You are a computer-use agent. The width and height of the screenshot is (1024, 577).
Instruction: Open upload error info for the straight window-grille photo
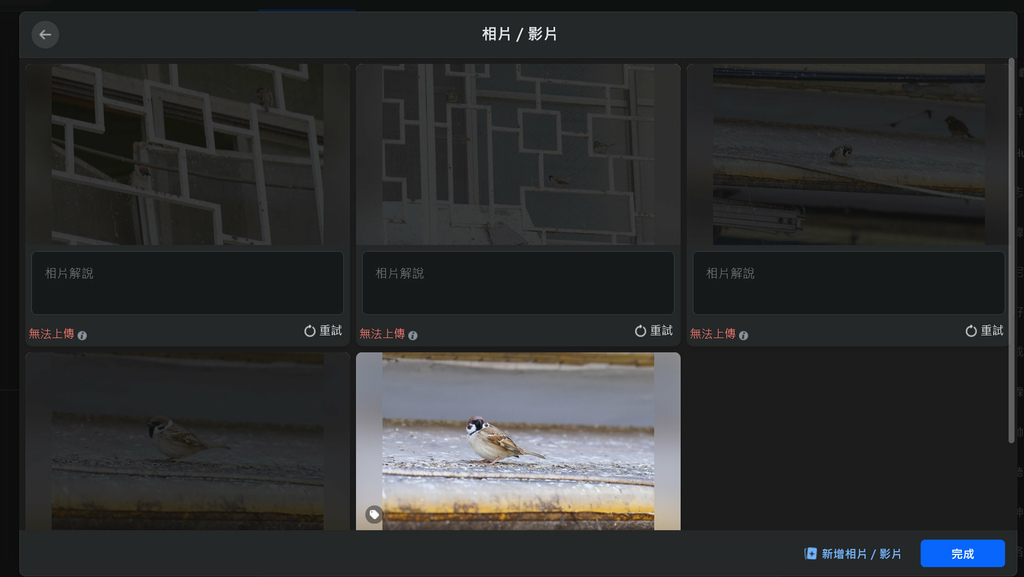tap(413, 335)
